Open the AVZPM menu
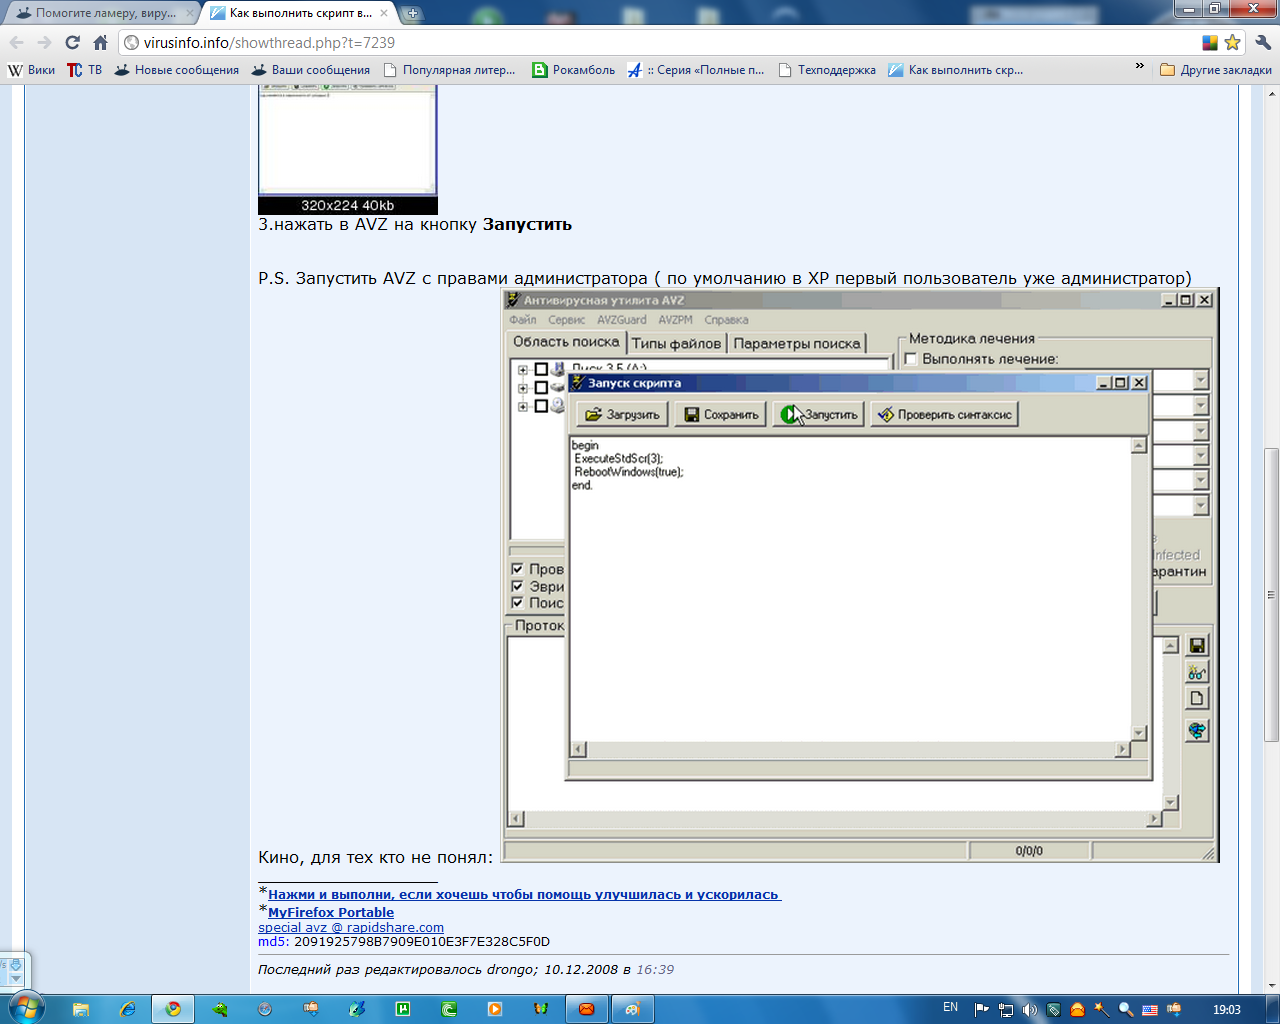Viewport: 1280px width, 1024px height. 675,320
